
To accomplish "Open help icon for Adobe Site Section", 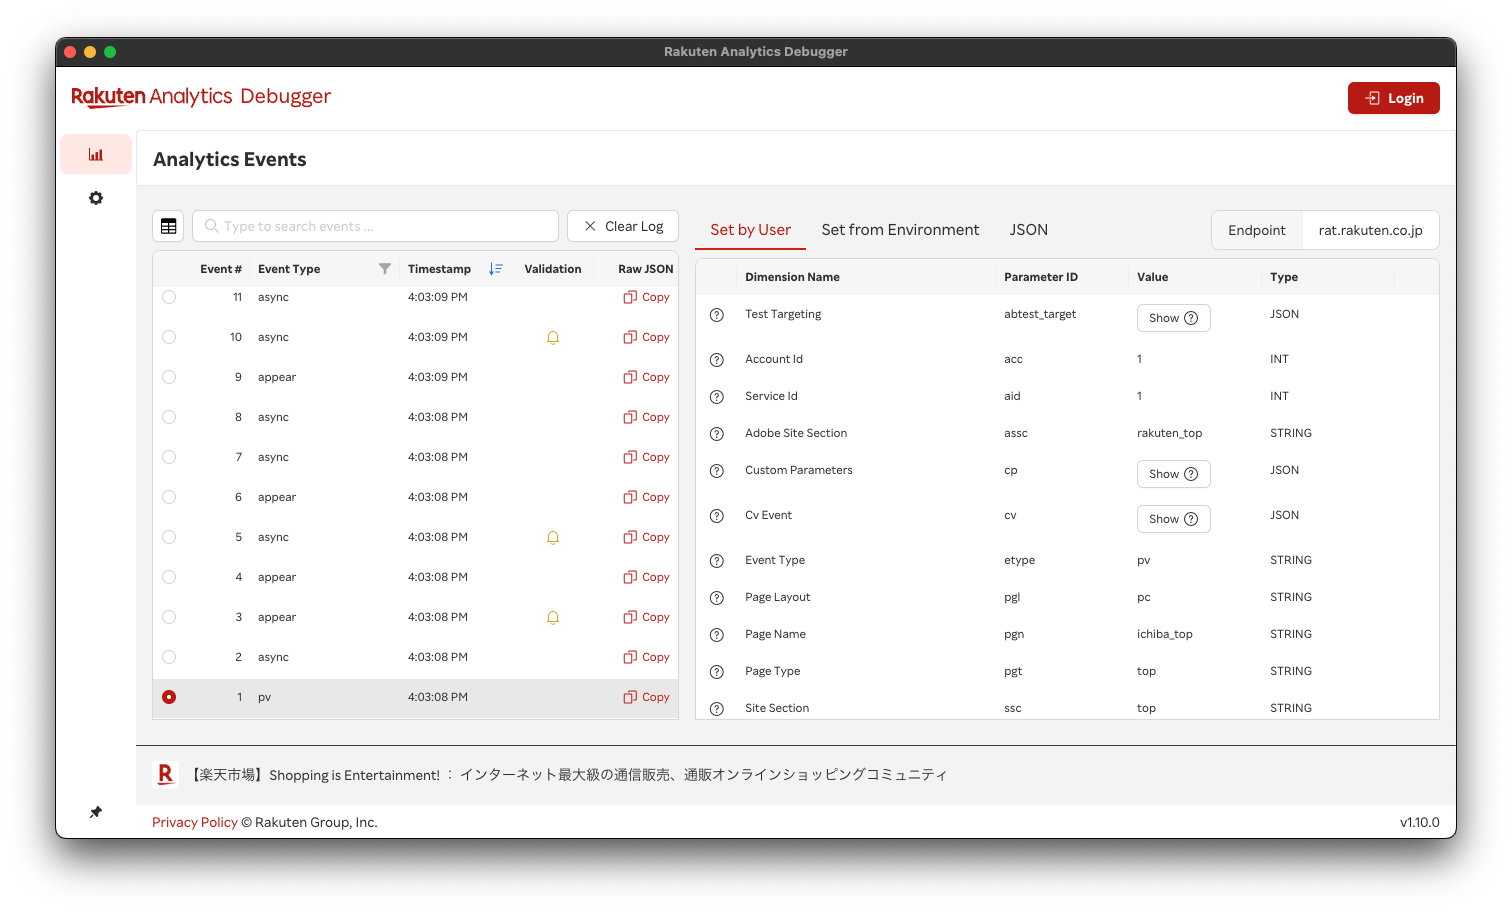I will tap(717, 434).
